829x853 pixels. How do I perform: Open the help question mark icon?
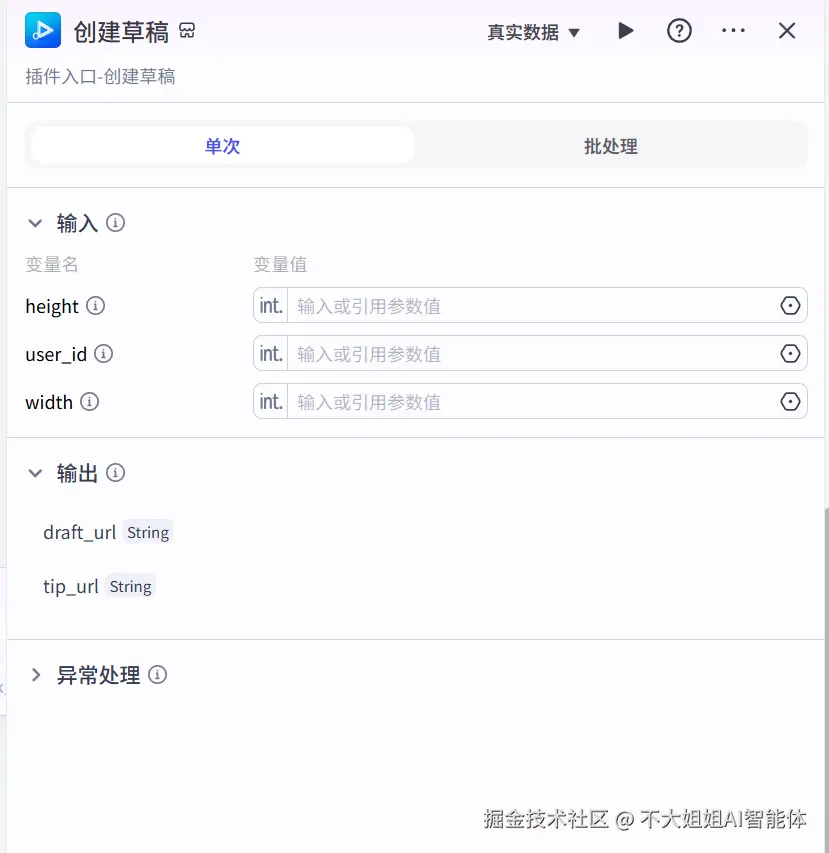click(x=679, y=31)
